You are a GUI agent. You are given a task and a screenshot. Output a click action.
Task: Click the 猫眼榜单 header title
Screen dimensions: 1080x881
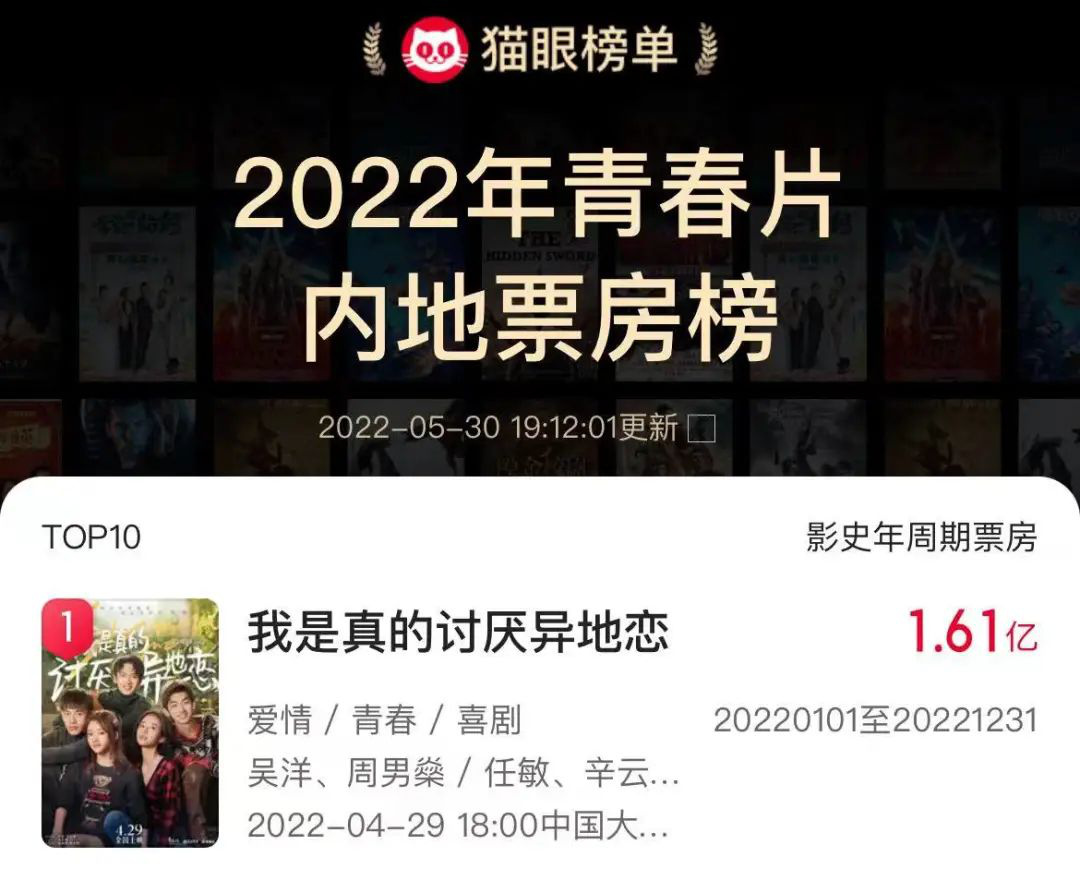pos(579,50)
